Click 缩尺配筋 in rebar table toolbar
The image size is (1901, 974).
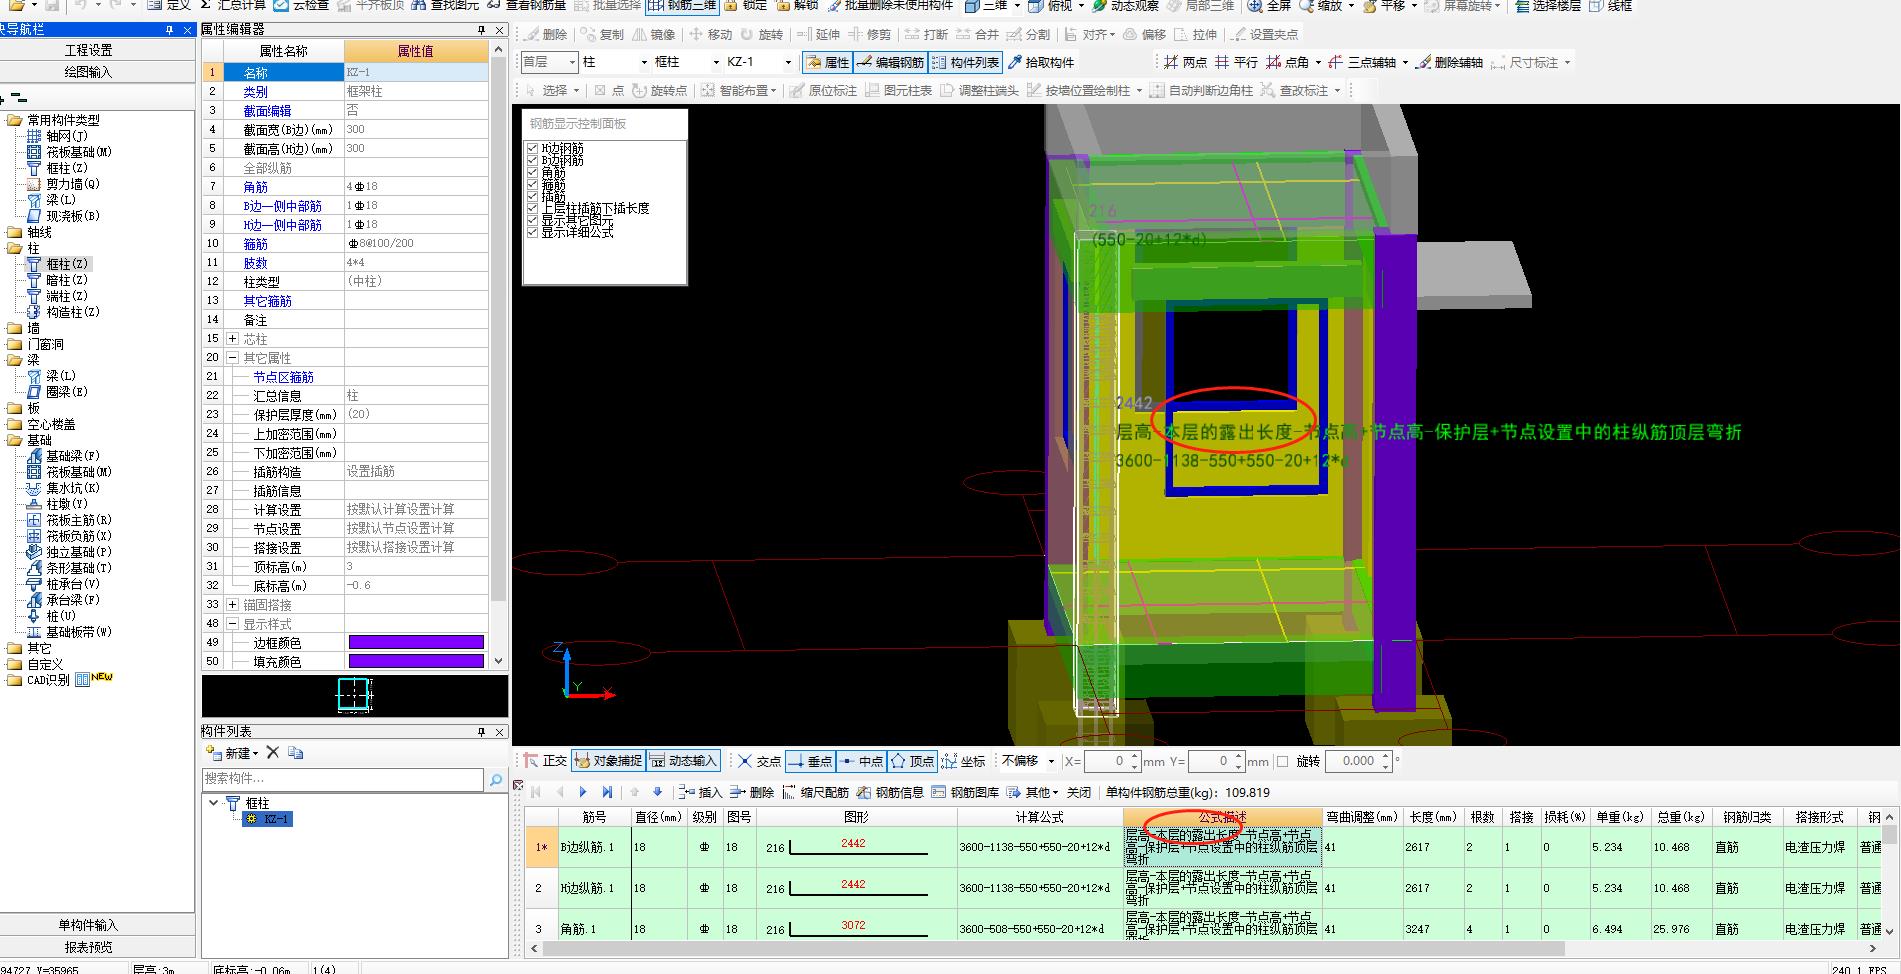click(x=816, y=792)
